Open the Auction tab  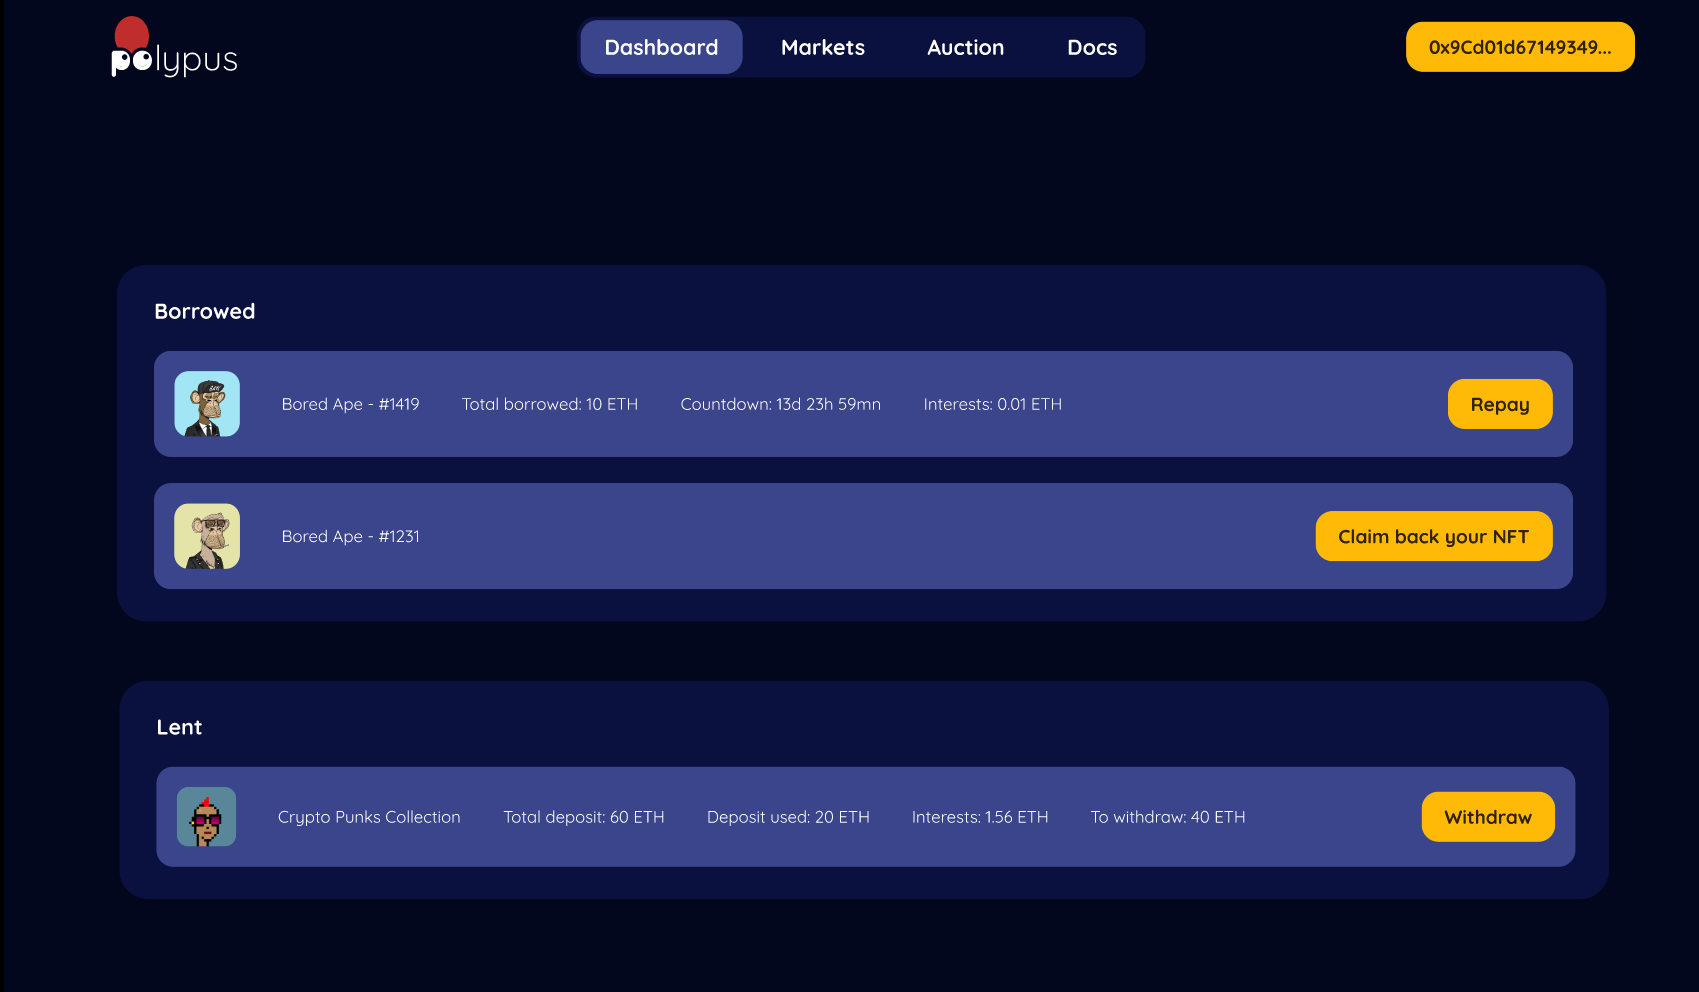pyautogui.click(x=965, y=47)
